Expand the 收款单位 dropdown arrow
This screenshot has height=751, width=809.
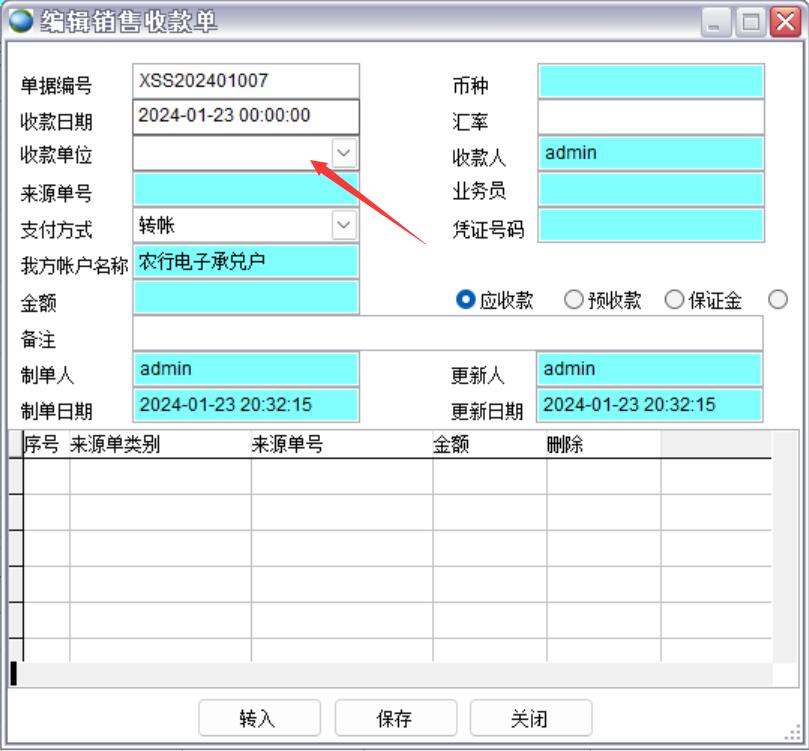(344, 153)
